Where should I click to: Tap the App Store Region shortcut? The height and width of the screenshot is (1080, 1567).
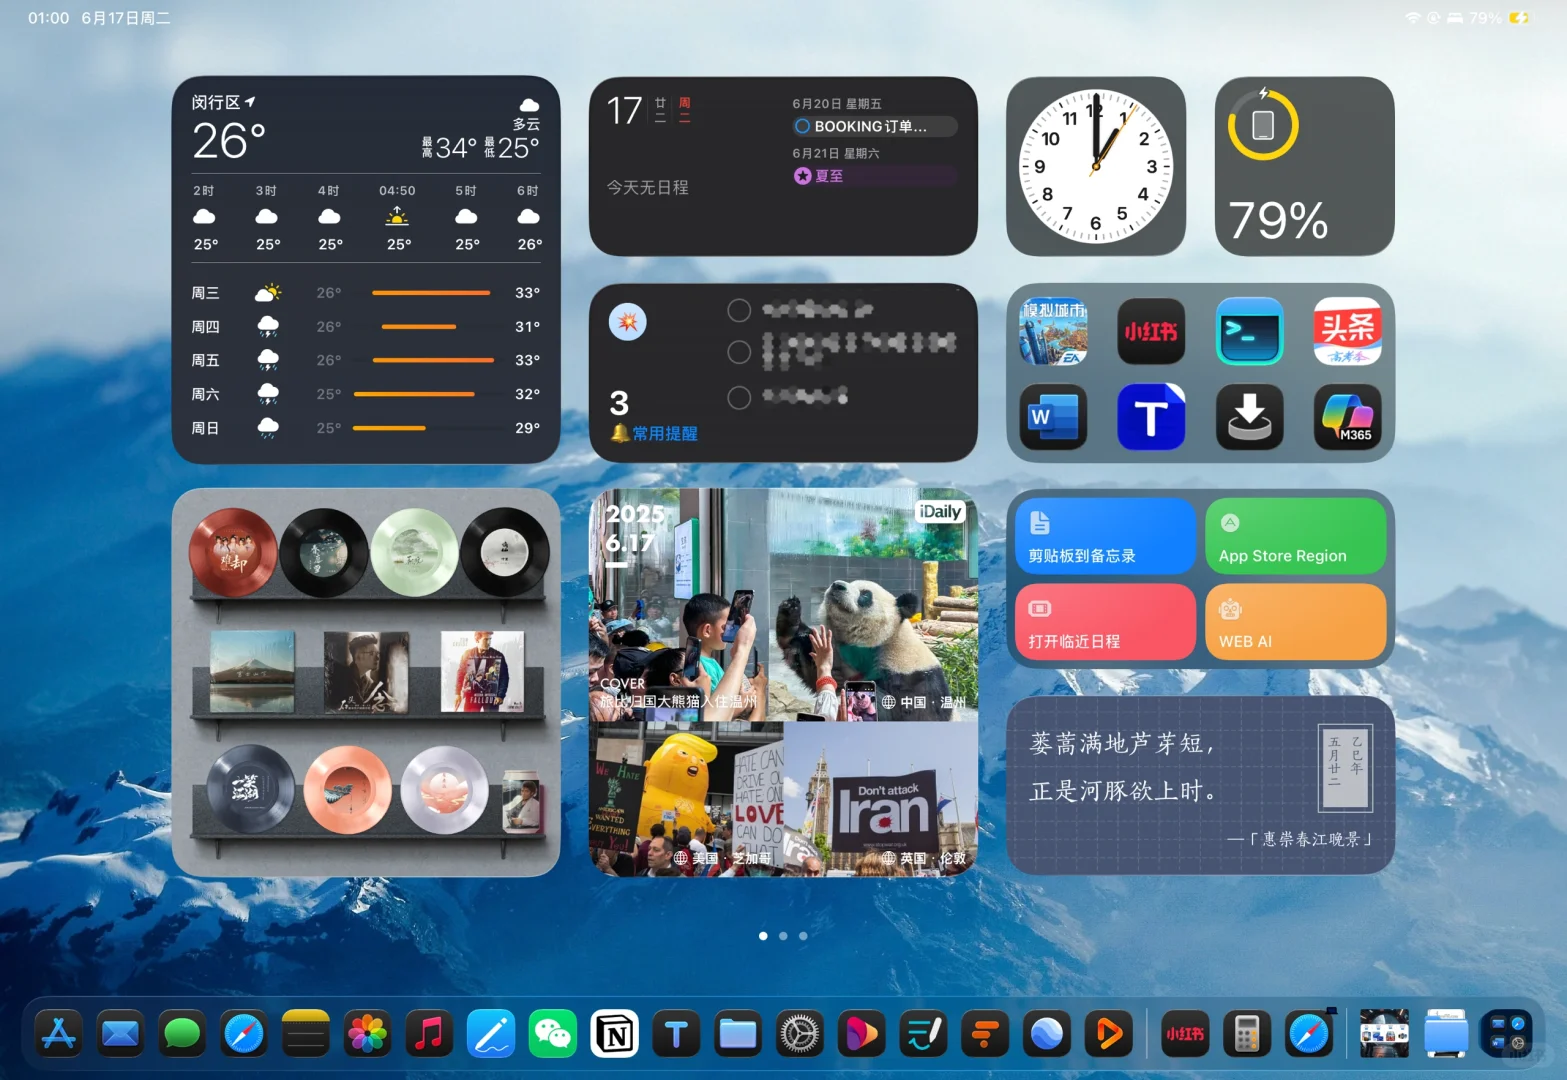[x=1296, y=536]
